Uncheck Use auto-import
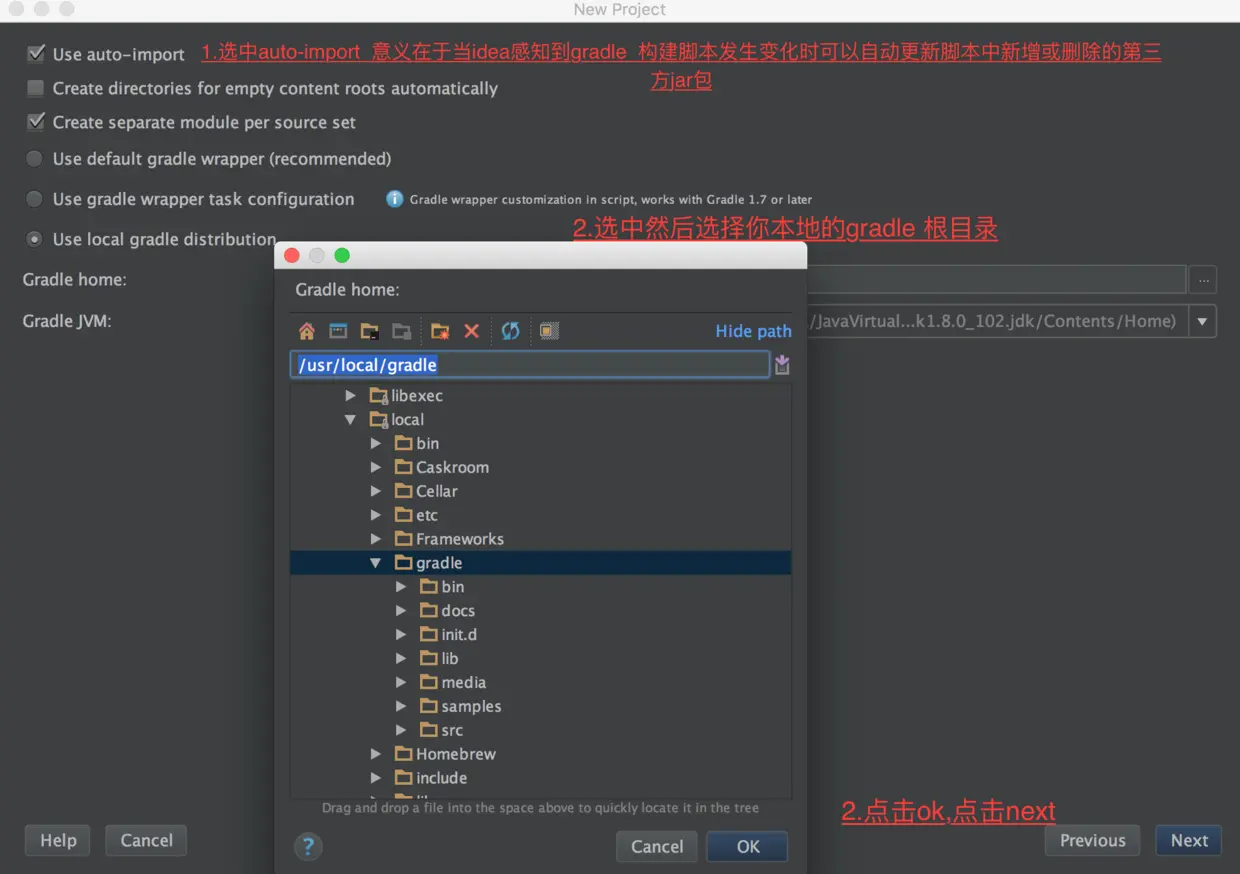This screenshot has width=1240, height=874. click(x=36, y=54)
